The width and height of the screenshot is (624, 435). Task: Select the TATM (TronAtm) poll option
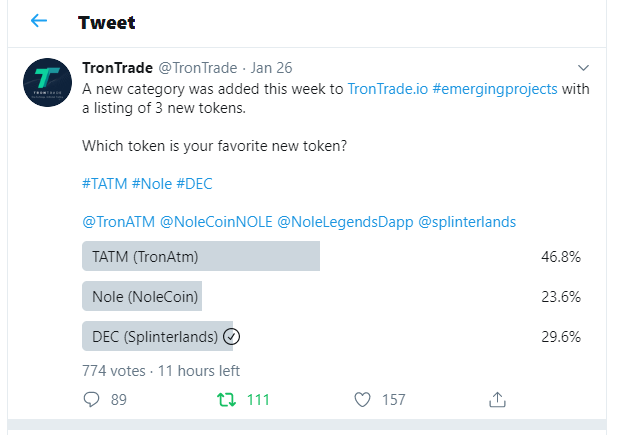tap(200, 256)
